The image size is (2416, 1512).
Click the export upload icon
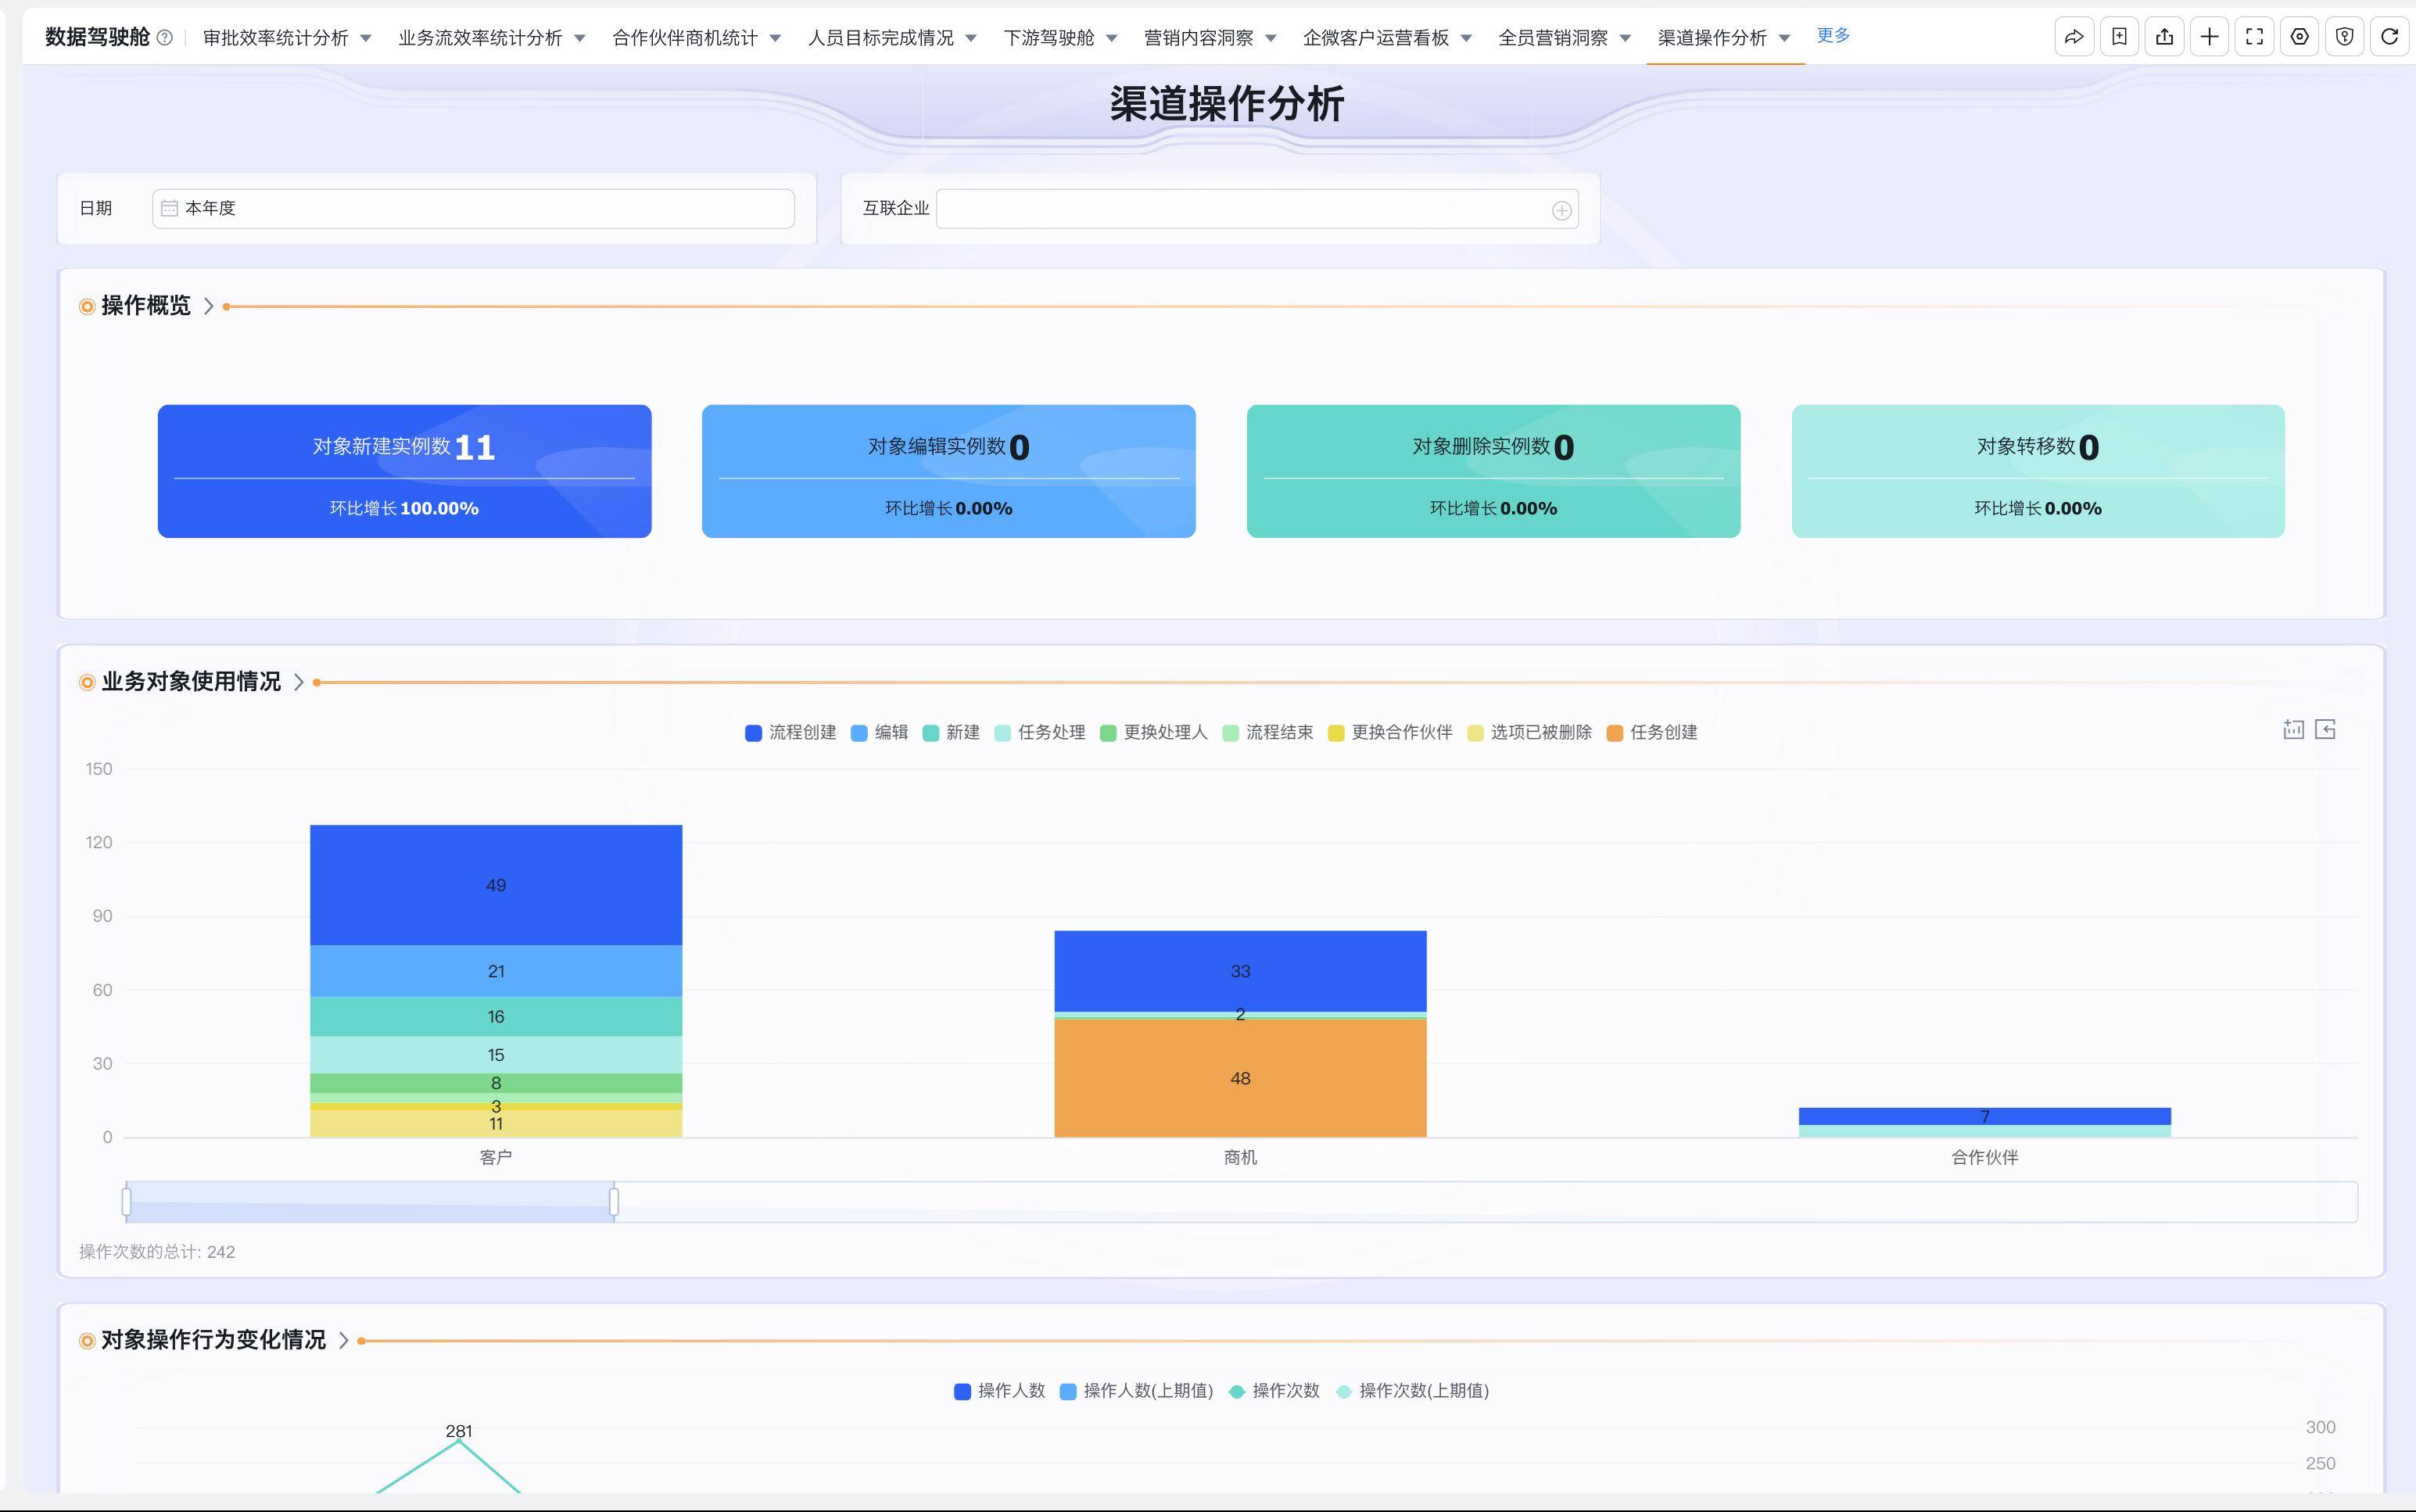point(2164,37)
